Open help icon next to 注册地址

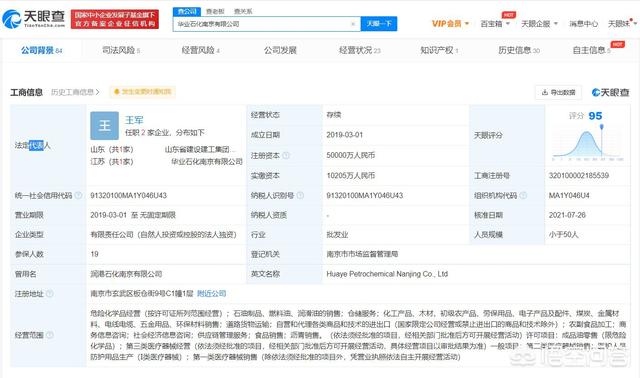[49, 294]
